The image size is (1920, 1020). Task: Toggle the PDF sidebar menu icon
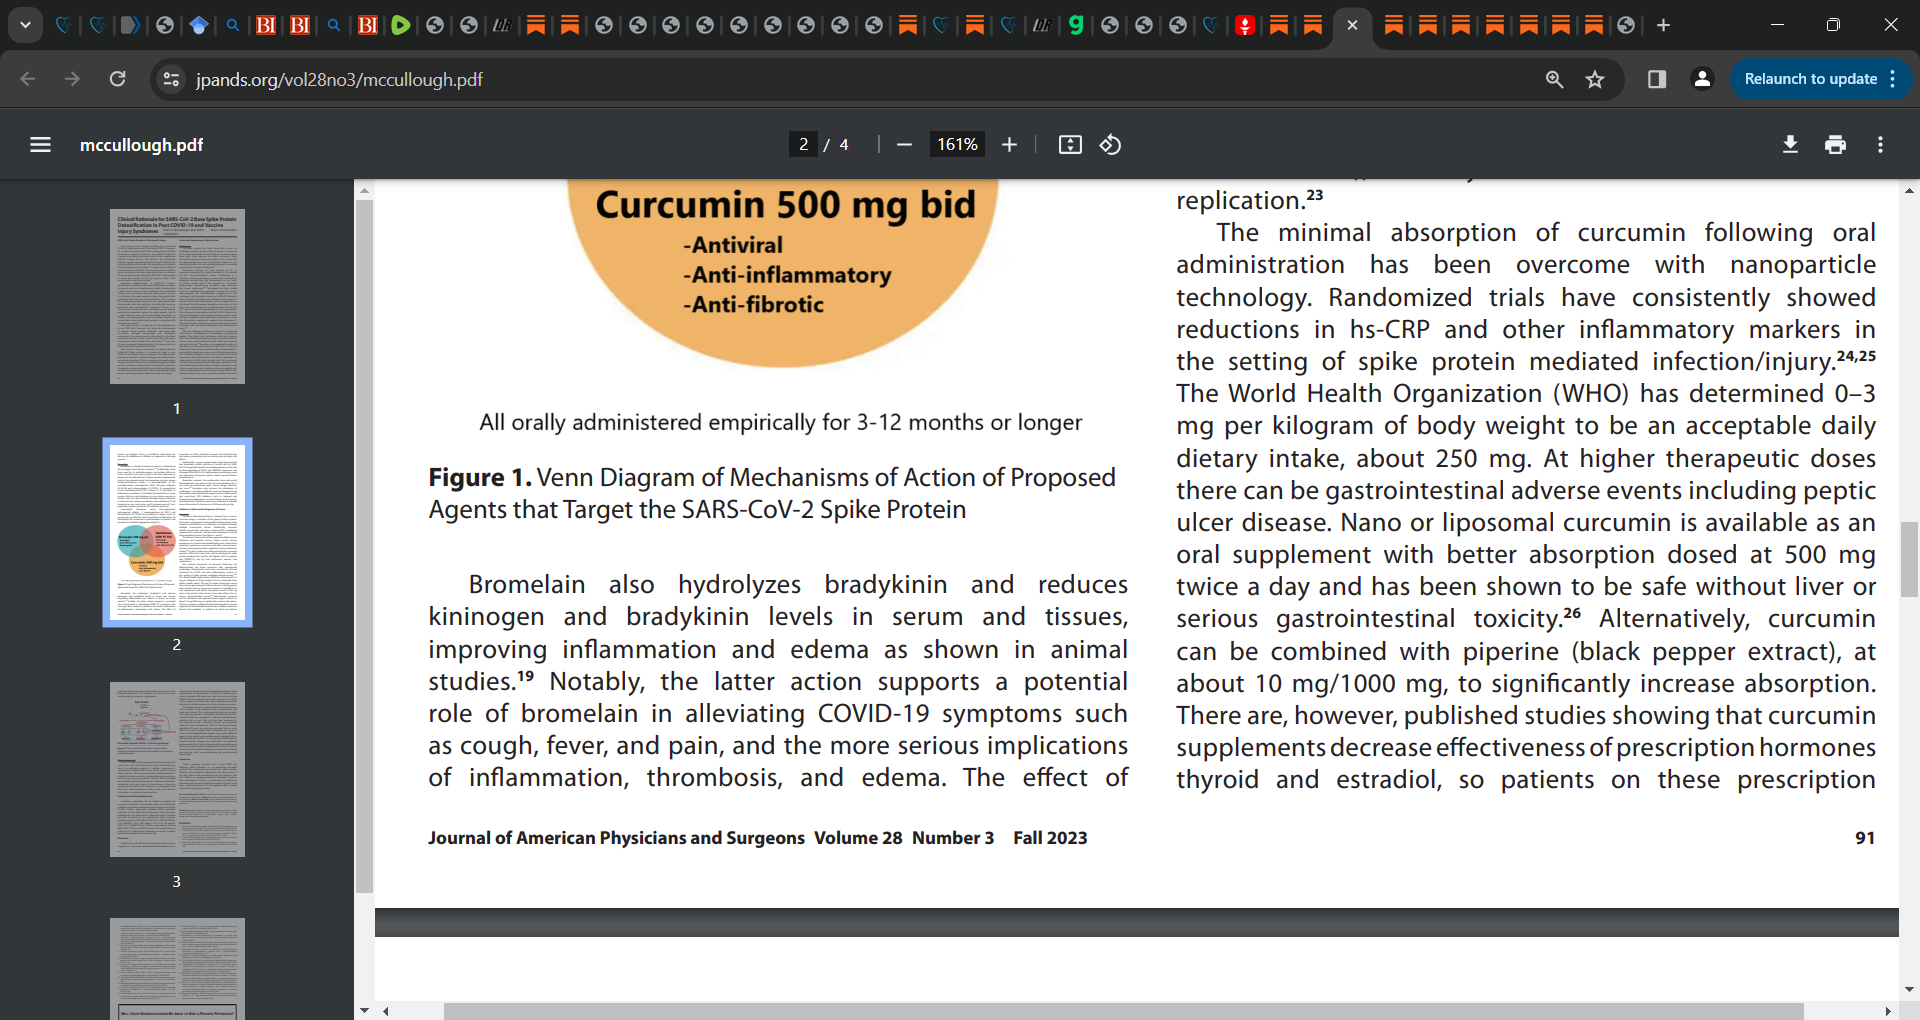pyautogui.click(x=40, y=145)
